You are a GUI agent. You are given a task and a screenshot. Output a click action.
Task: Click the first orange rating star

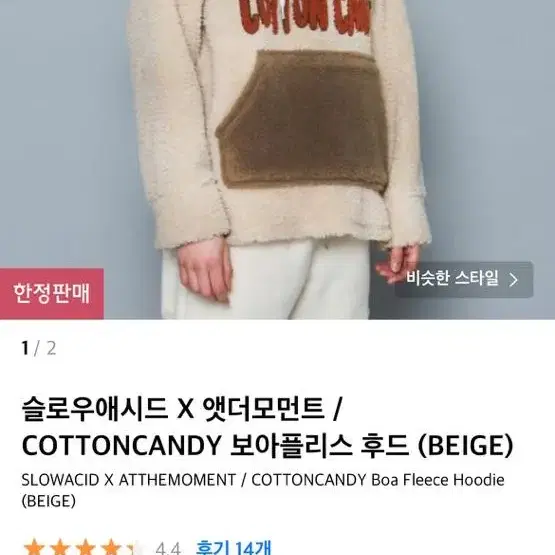34,547
